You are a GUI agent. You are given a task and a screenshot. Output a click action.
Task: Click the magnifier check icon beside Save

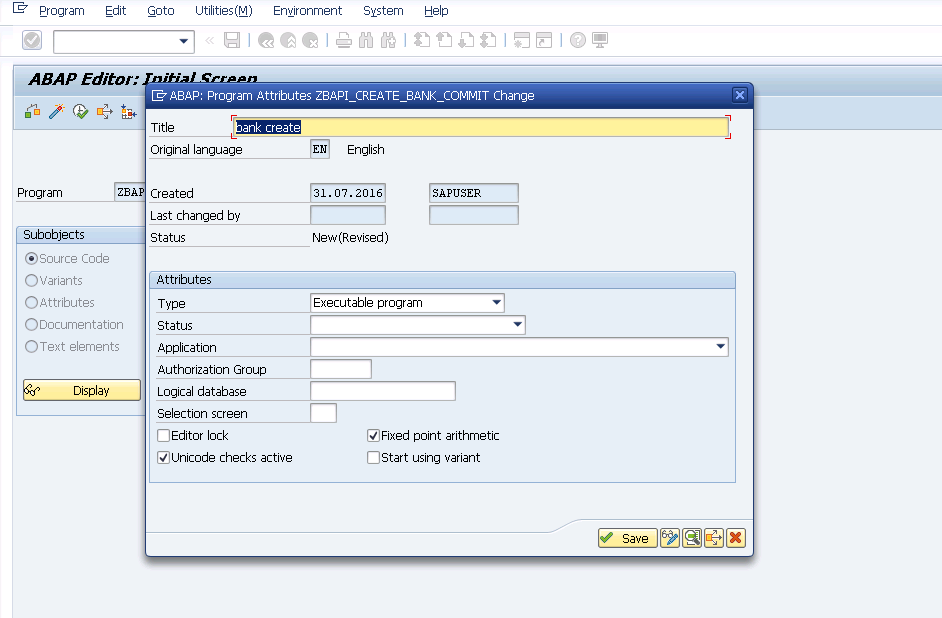pyautogui.click(x=692, y=538)
